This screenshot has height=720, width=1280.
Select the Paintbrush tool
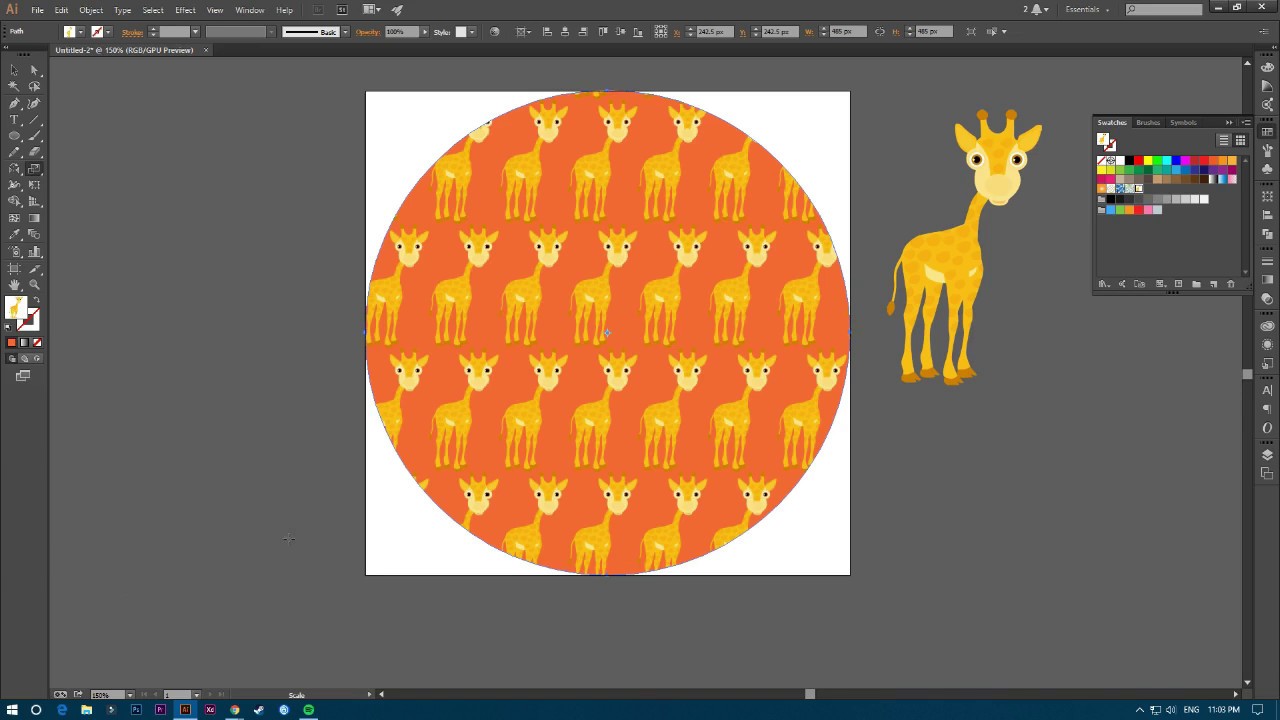[34, 136]
